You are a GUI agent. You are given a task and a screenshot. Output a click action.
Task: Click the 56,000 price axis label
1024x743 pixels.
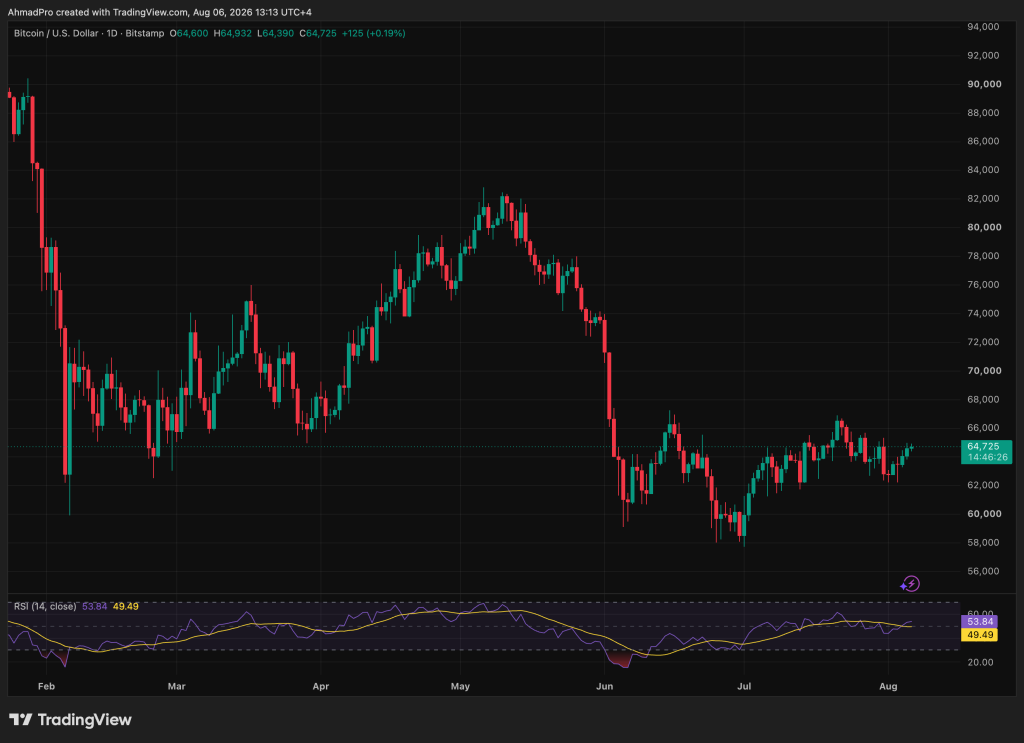tap(983, 571)
